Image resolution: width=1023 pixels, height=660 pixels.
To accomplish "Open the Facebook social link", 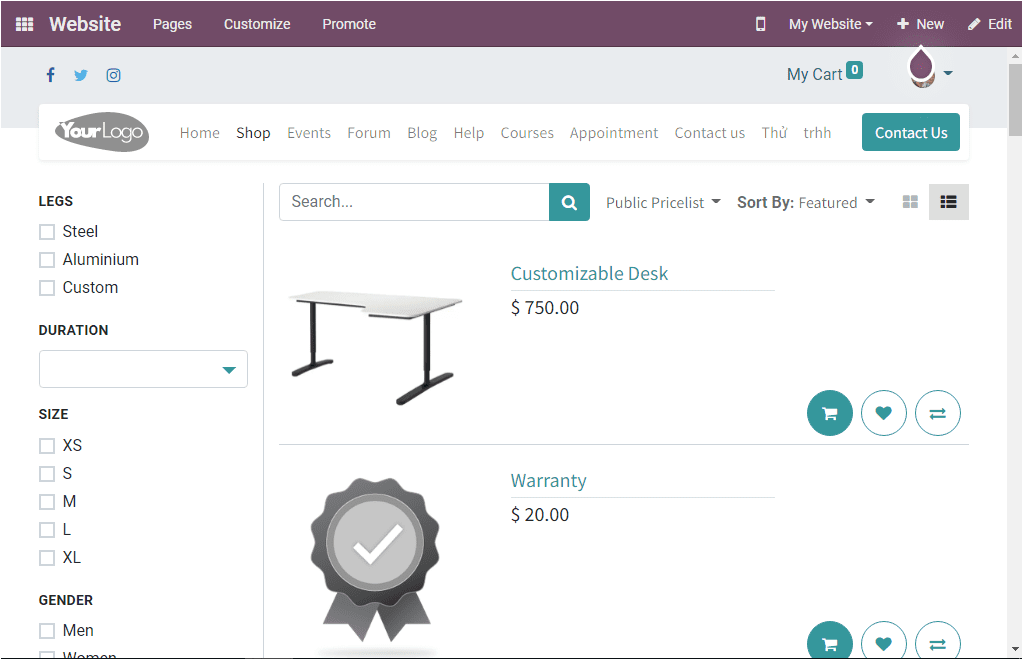I will [x=50, y=74].
